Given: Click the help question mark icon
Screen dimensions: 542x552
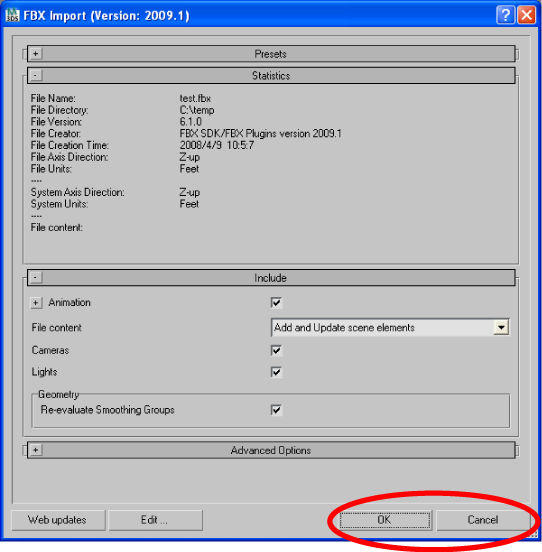Looking at the screenshot, I should tap(505, 15).
